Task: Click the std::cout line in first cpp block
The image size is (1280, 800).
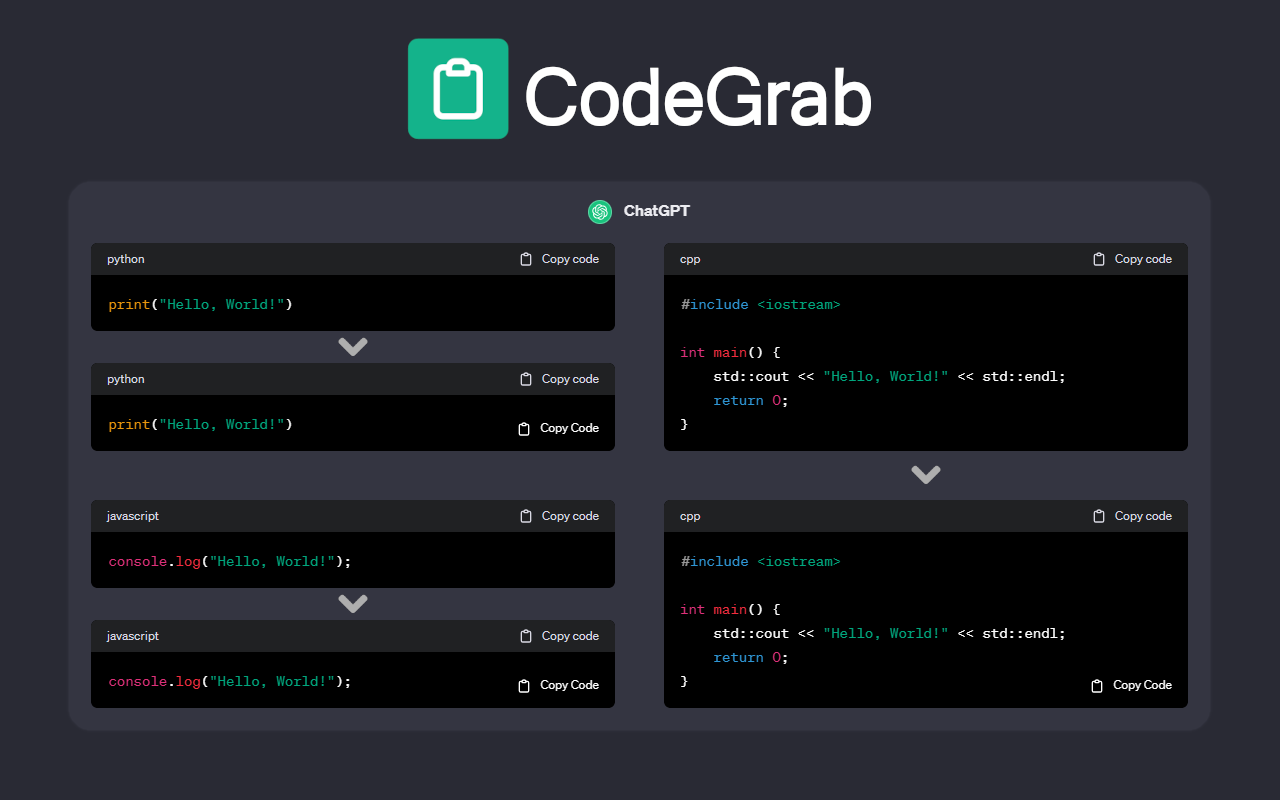Action: point(889,376)
